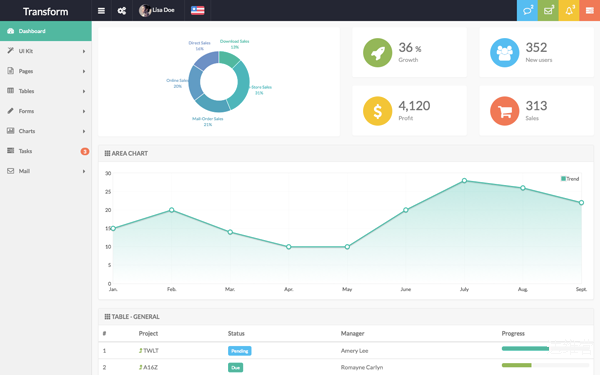Click the Due status badge

tap(235, 368)
